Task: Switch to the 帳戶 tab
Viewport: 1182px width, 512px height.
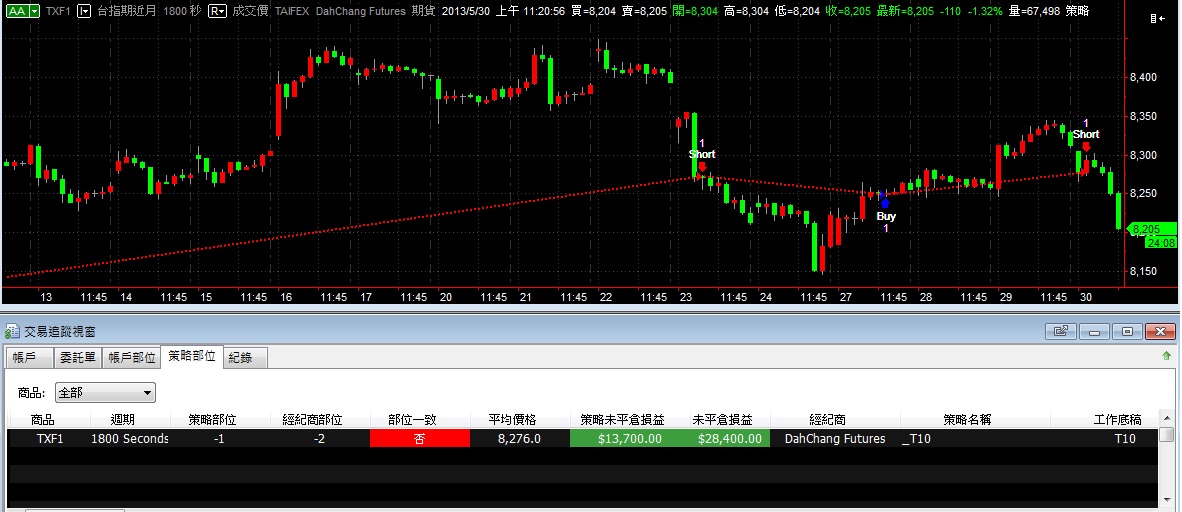Action: click(29, 357)
